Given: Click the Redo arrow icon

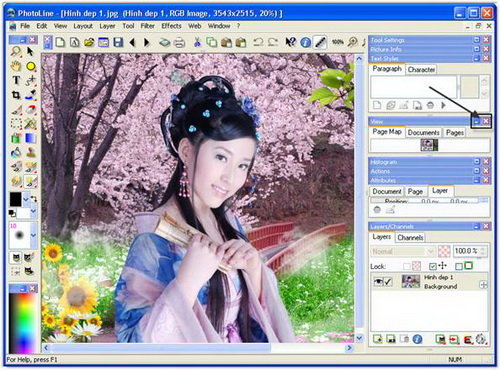Looking at the screenshot, I should (273, 42).
